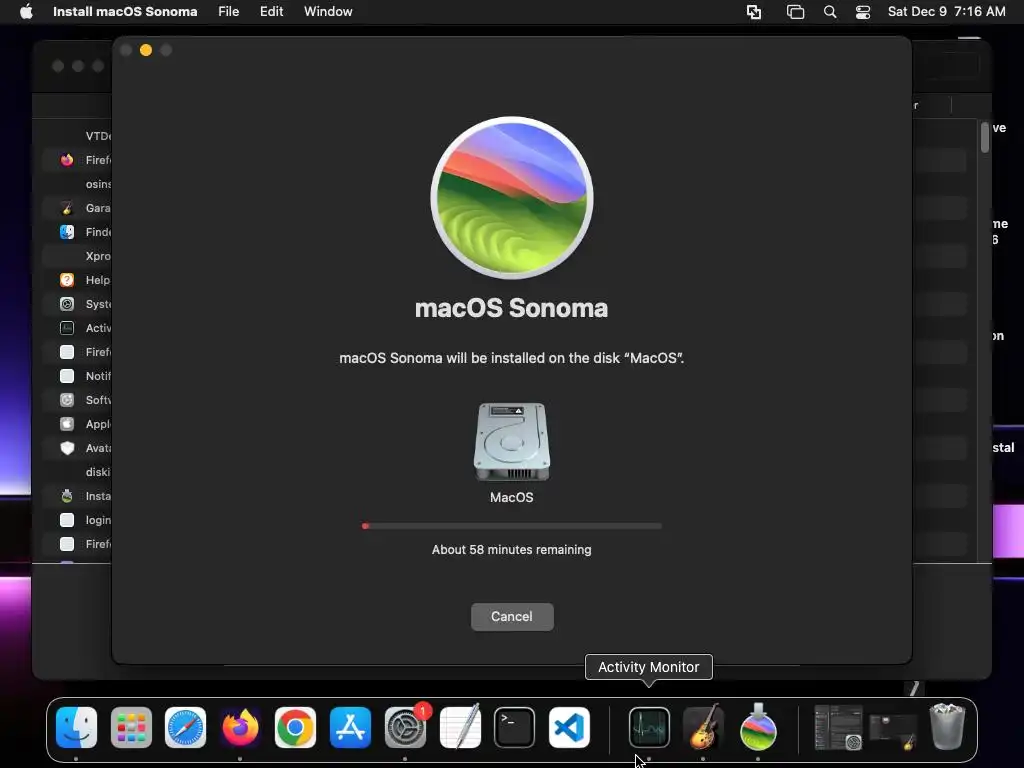Viewport: 1024px width, 768px height.
Task: Open the App Store from the Dock
Action: tap(350, 727)
